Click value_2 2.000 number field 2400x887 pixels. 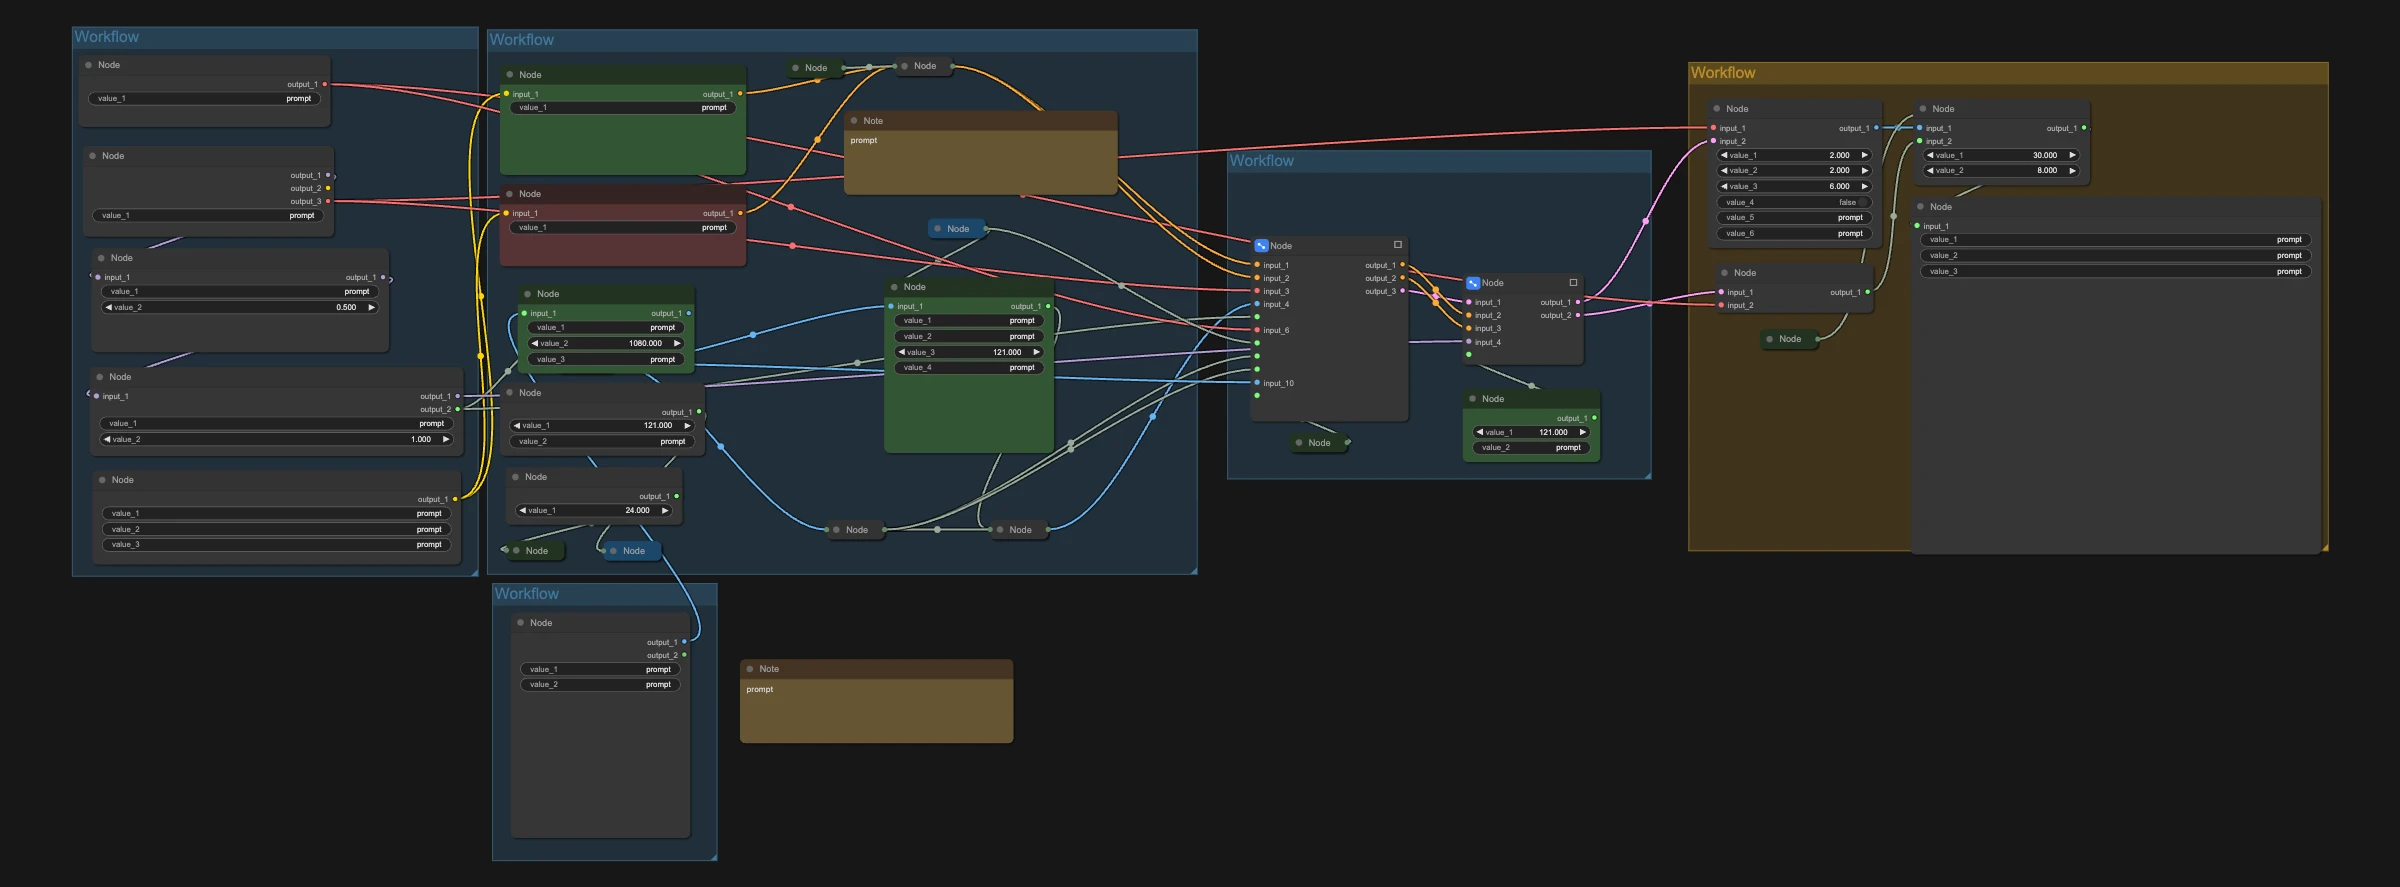1793,170
